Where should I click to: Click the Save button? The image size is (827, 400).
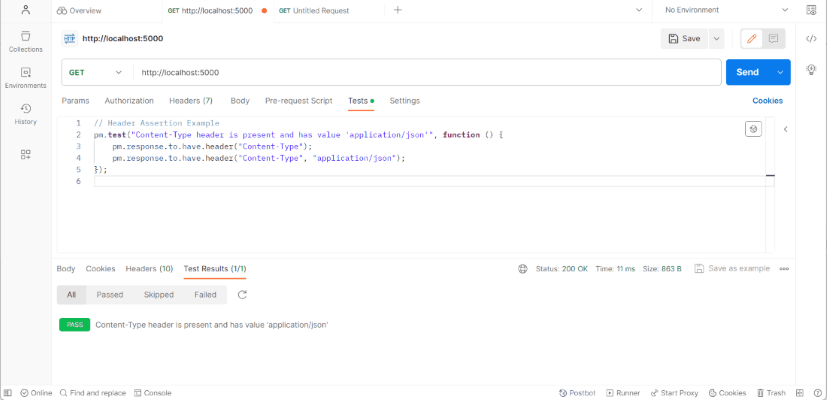(685, 39)
